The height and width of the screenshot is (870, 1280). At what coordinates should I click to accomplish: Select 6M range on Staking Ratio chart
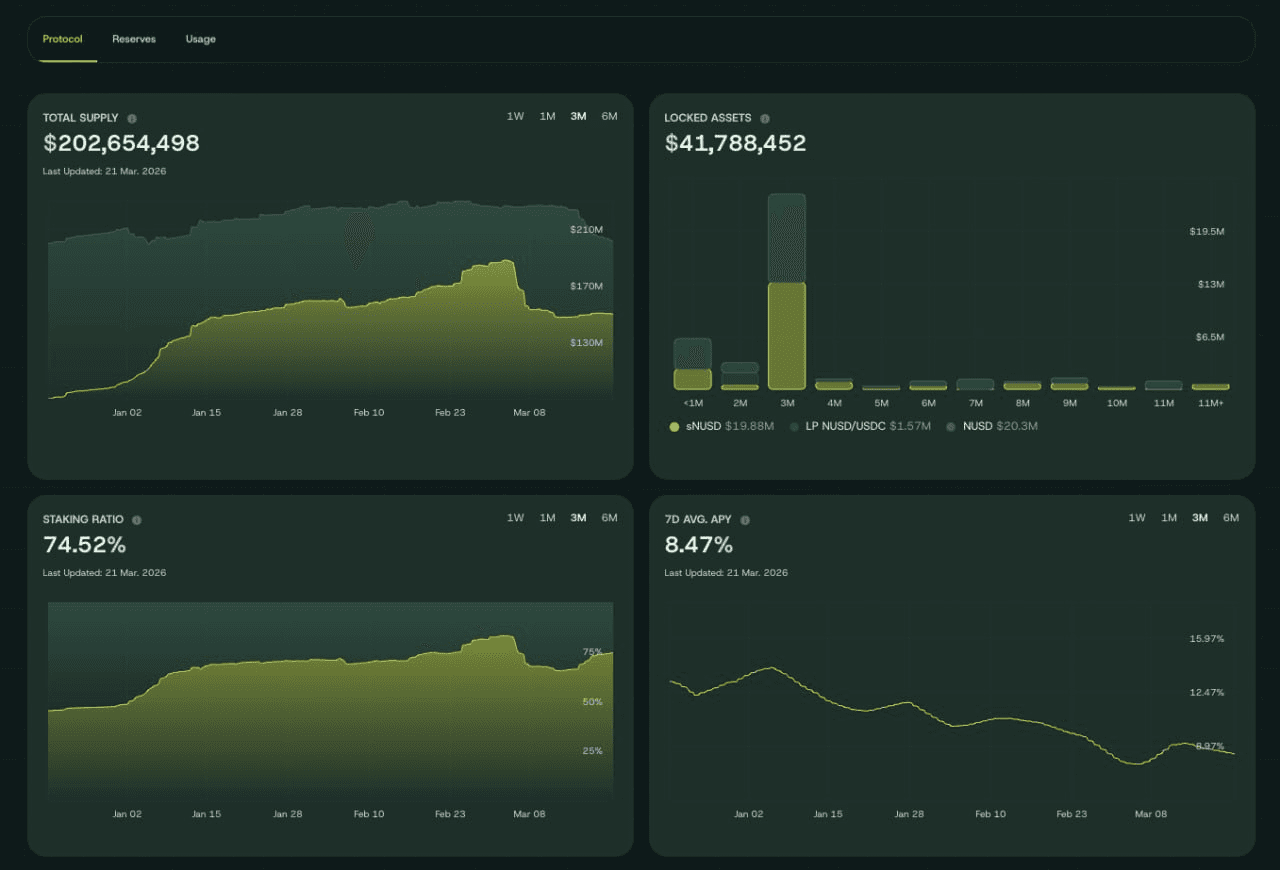tap(609, 518)
